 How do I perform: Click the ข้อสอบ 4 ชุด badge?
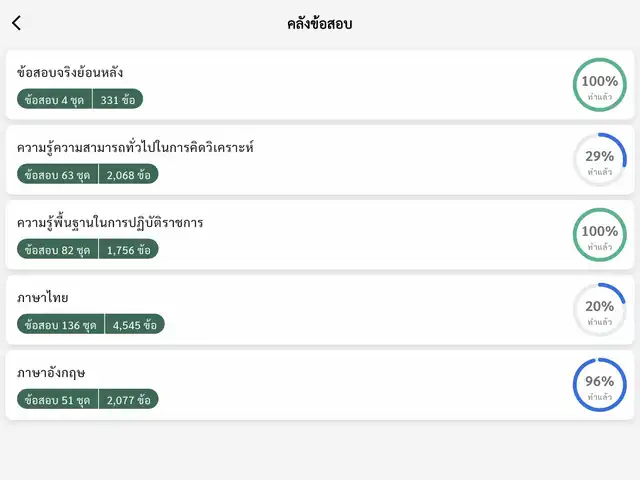click(x=55, y=99)
